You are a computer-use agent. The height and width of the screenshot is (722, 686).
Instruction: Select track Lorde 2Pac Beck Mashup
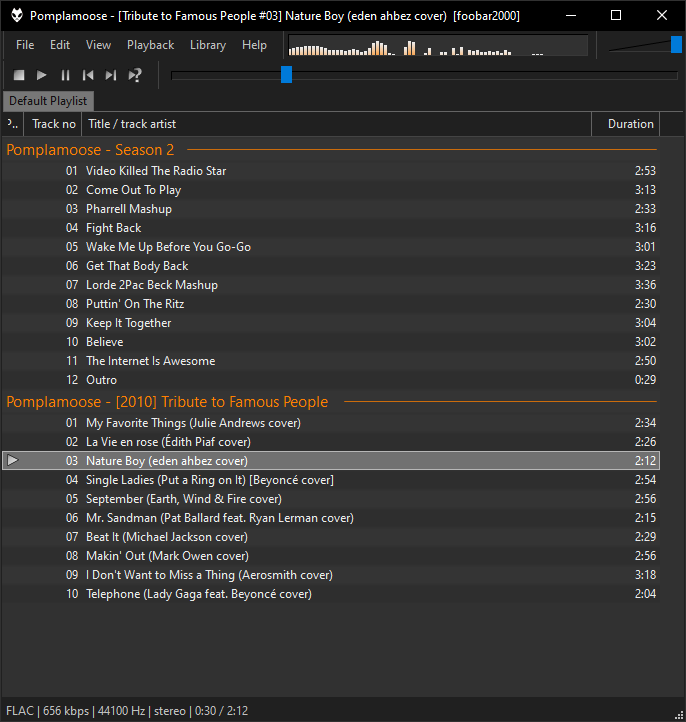331,285
